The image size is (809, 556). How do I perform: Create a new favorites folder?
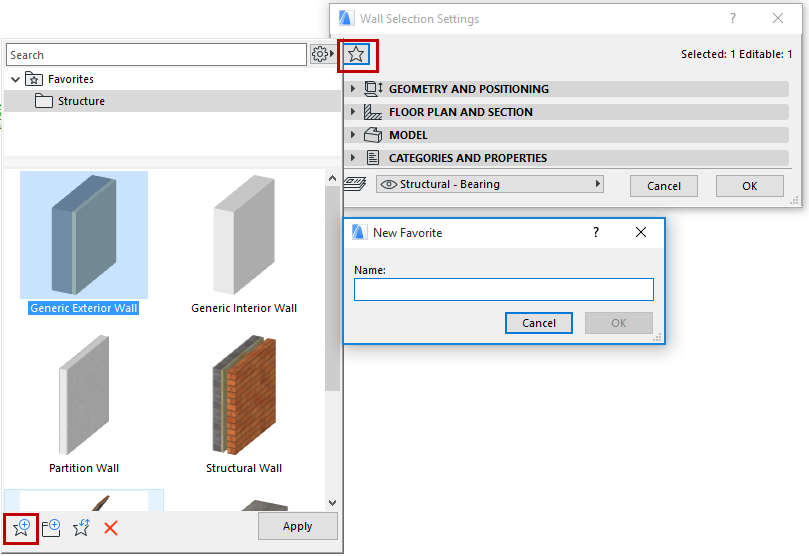(51, 528)
